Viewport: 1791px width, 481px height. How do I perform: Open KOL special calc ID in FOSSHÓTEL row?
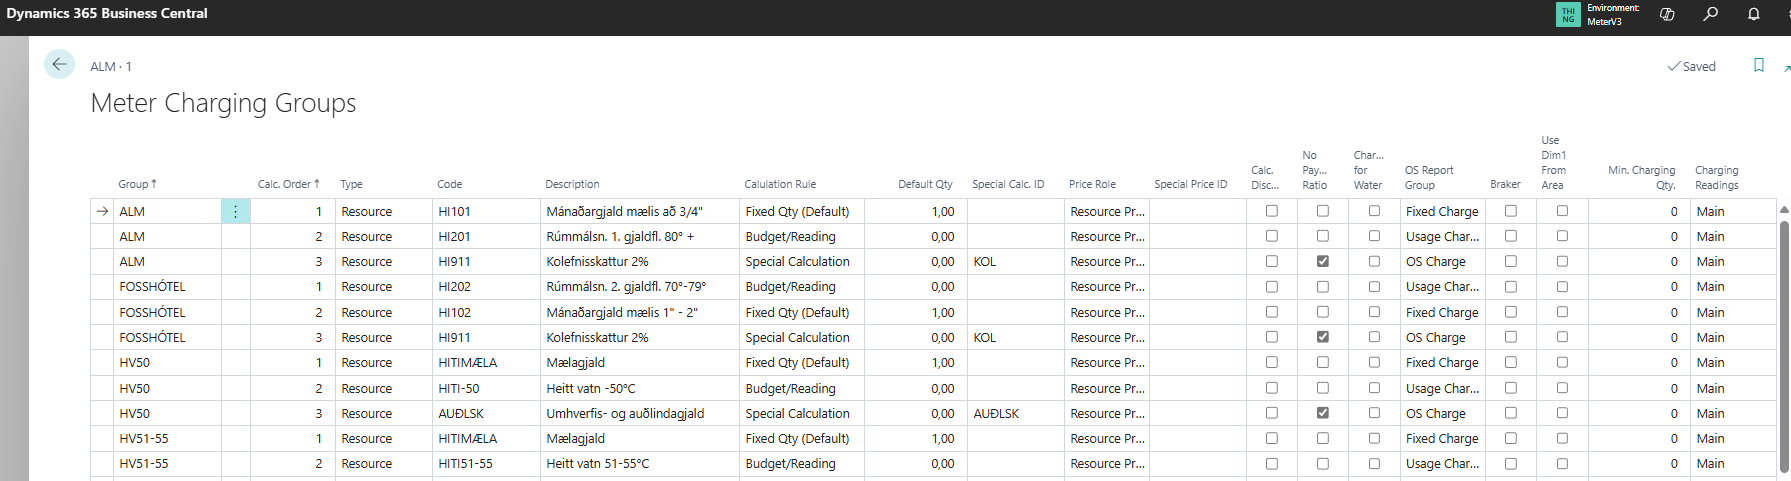(985, 338)
